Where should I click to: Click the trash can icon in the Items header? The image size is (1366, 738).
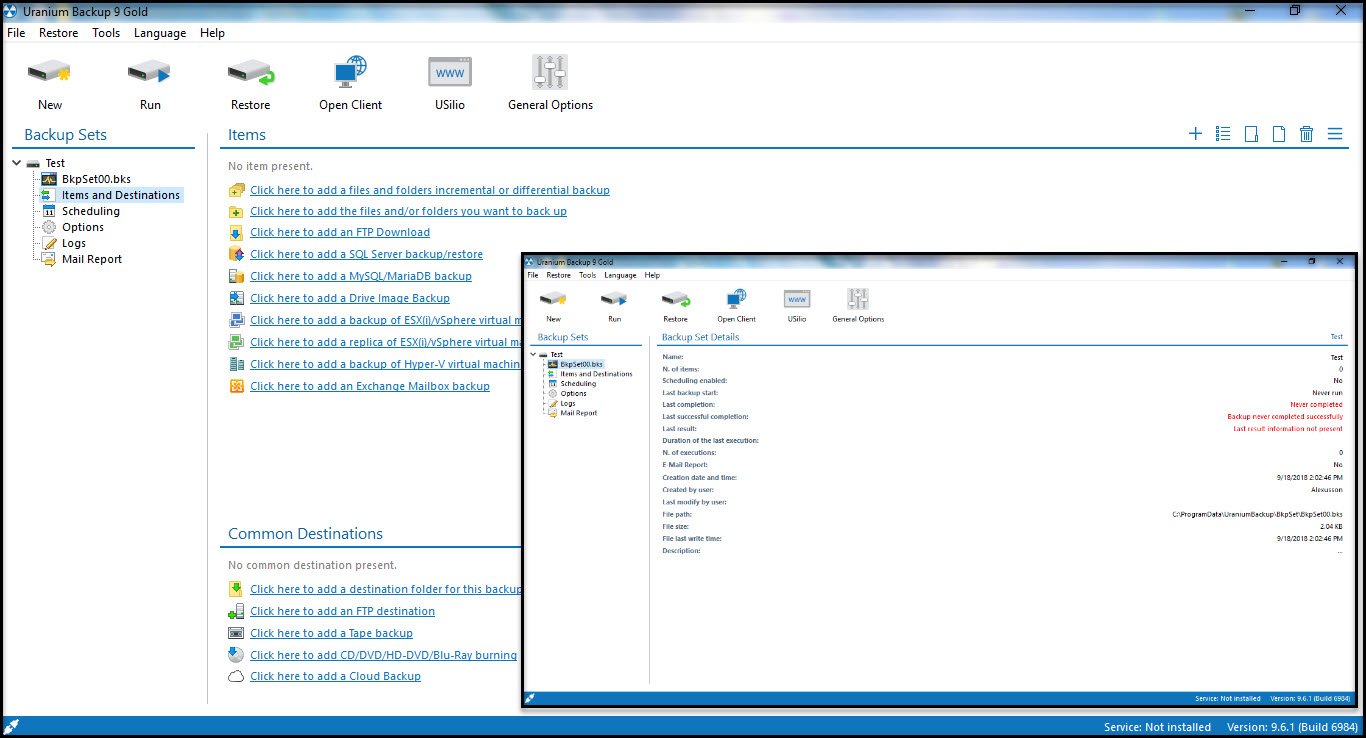click(x=1306, y=134)
